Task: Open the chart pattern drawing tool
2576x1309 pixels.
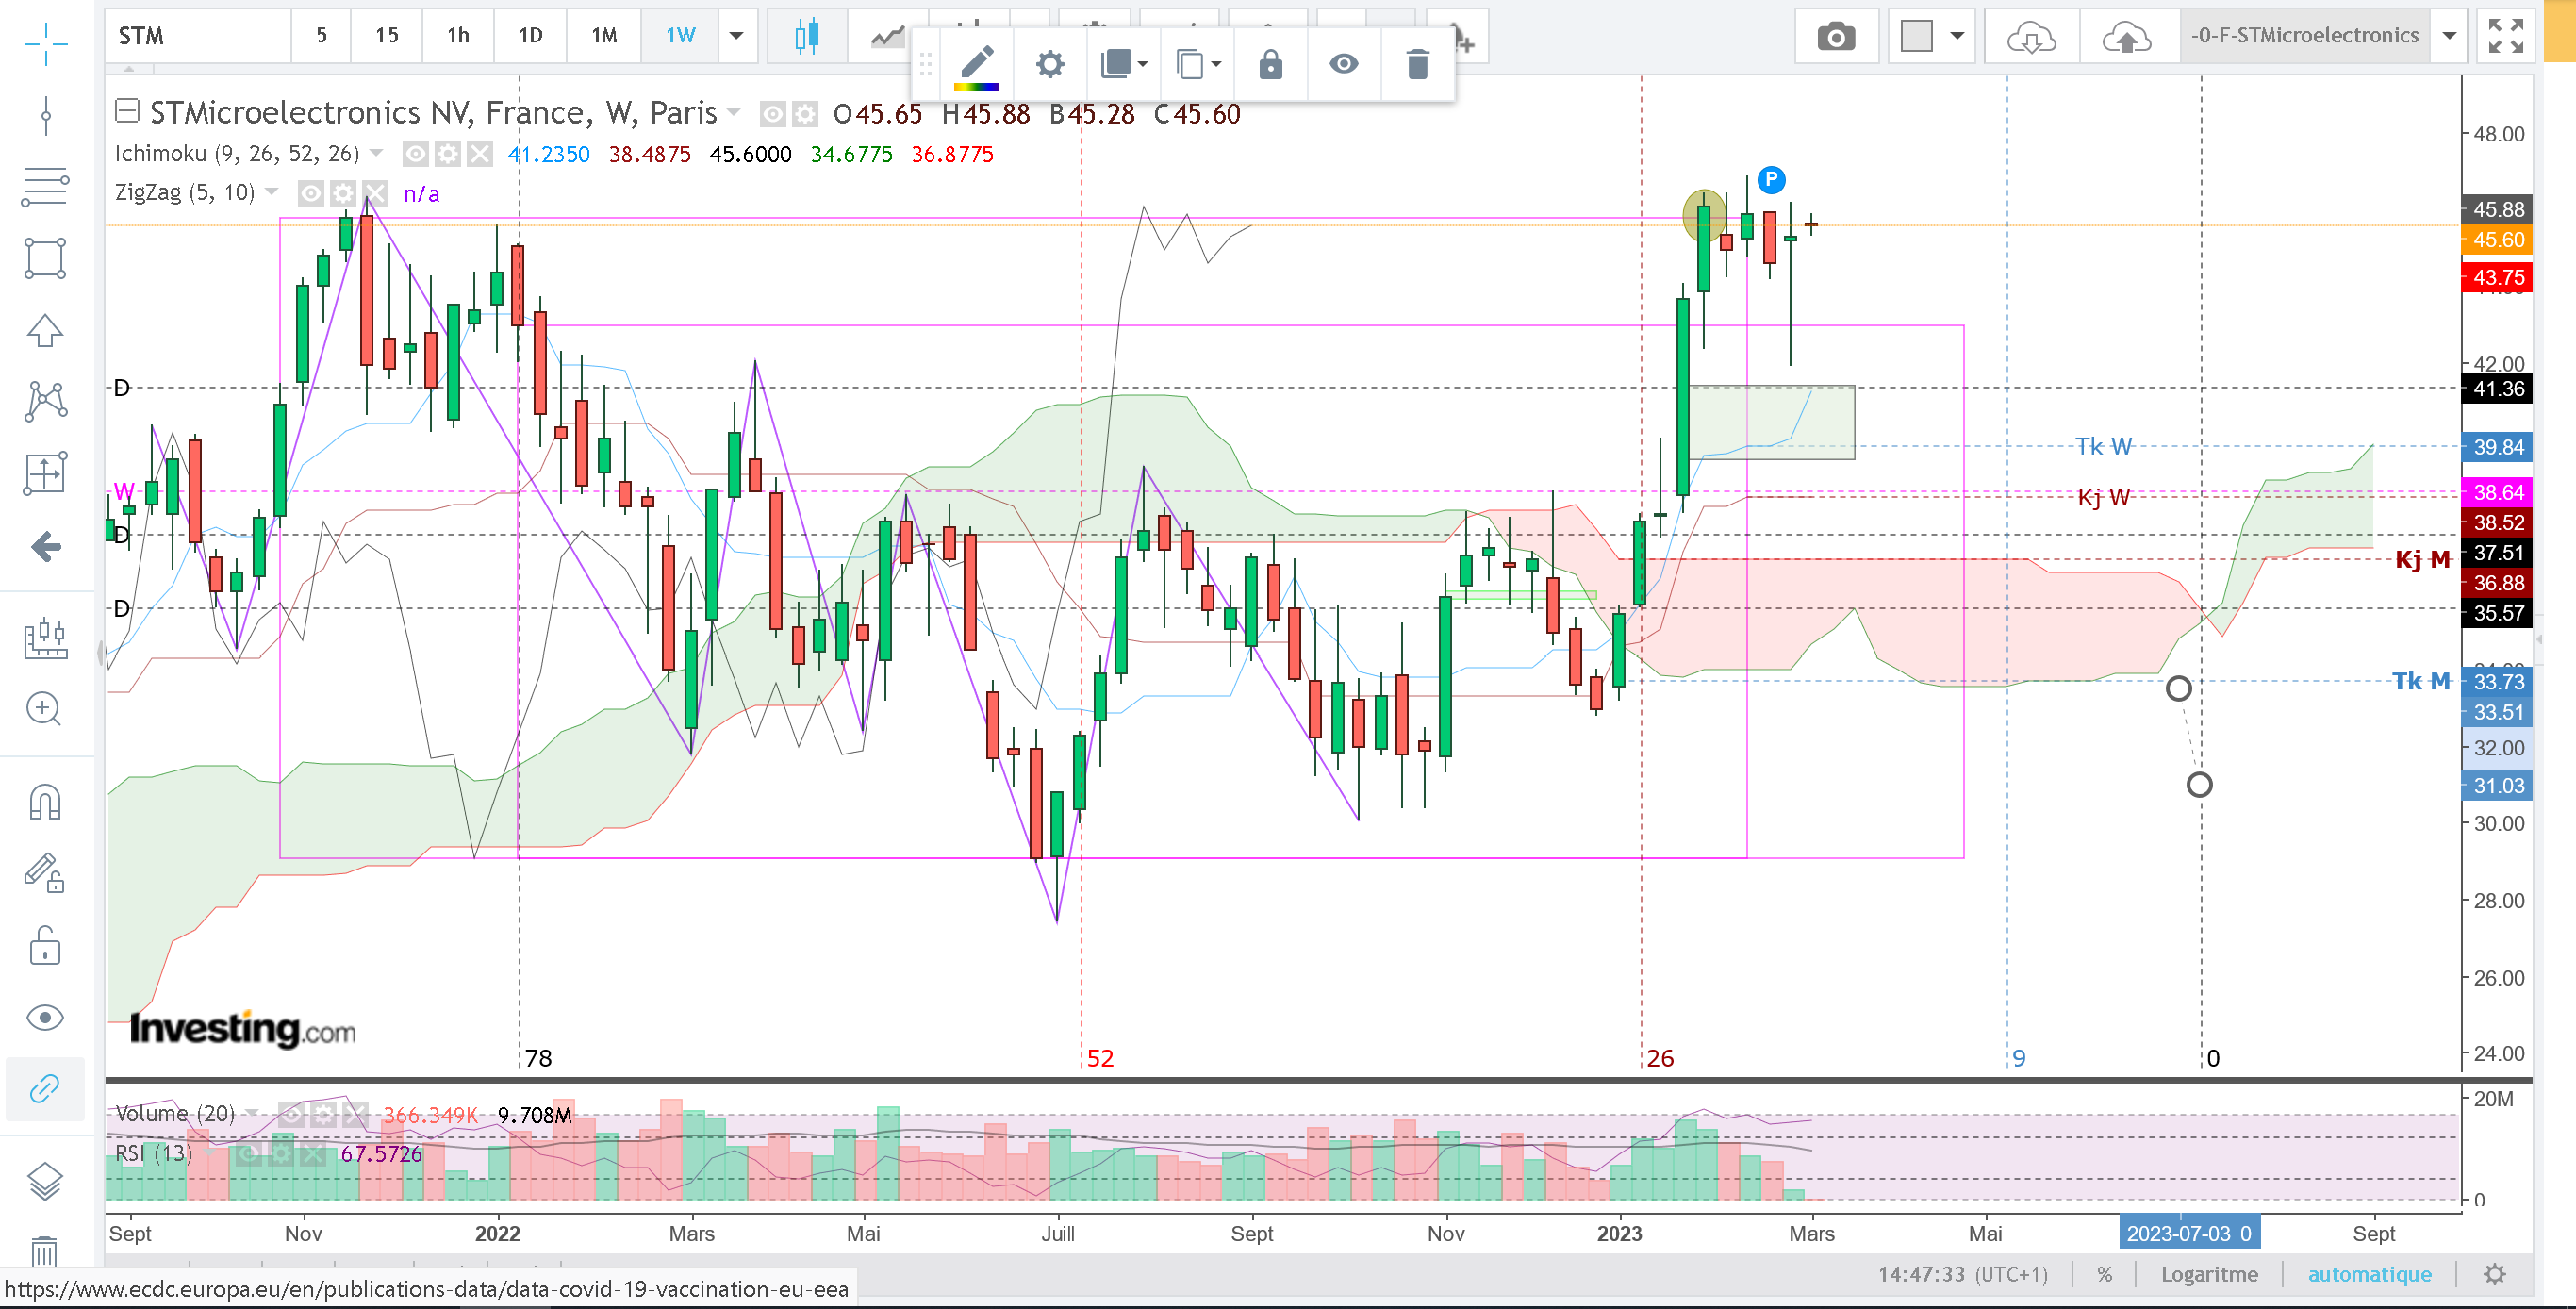Action: click(45, 401)
